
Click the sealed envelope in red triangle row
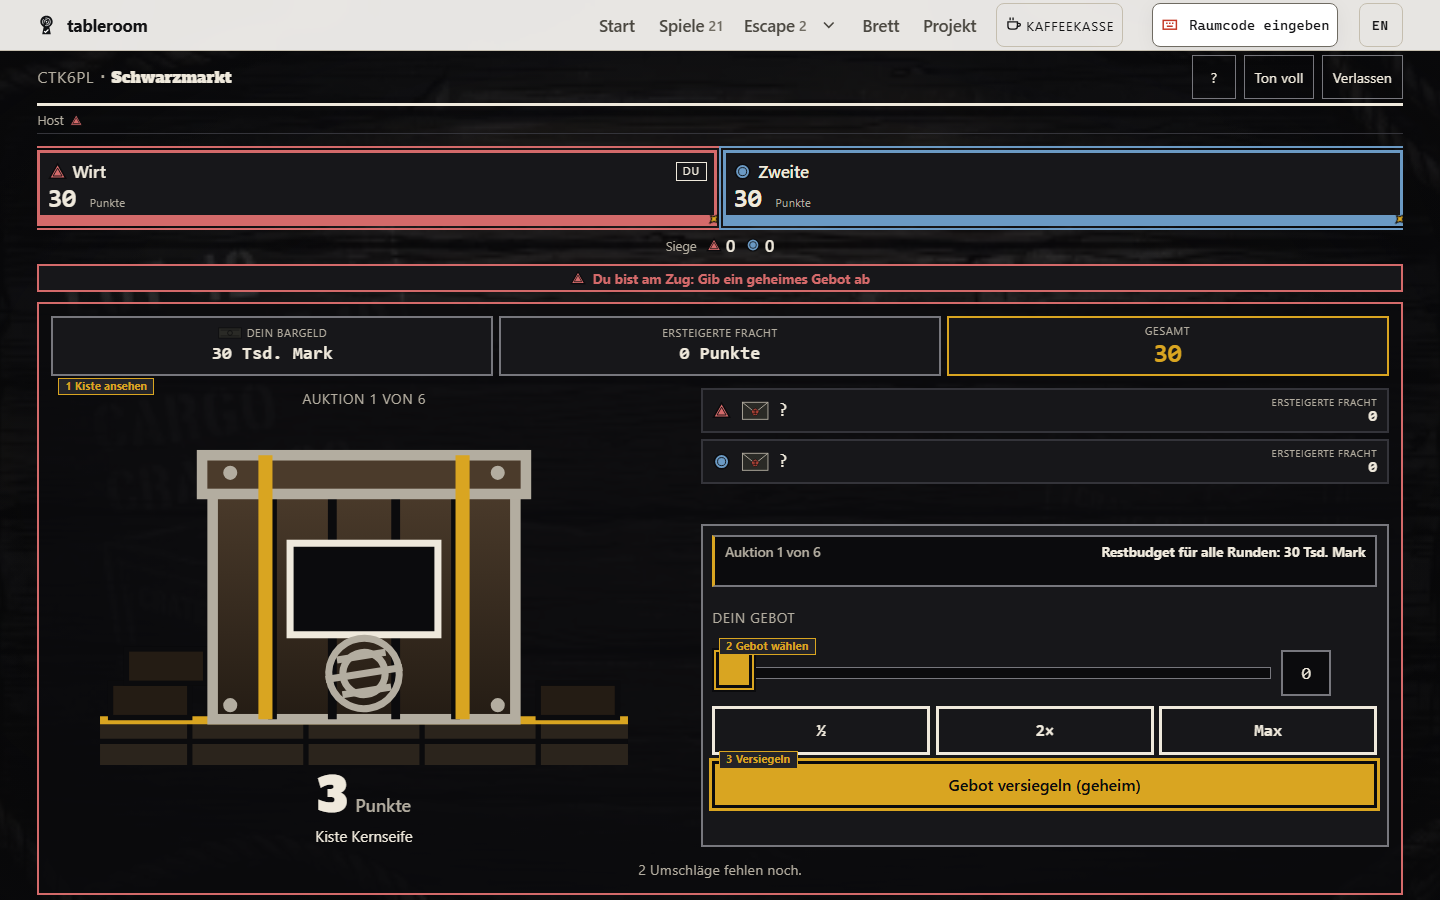(x=755, y=410)
